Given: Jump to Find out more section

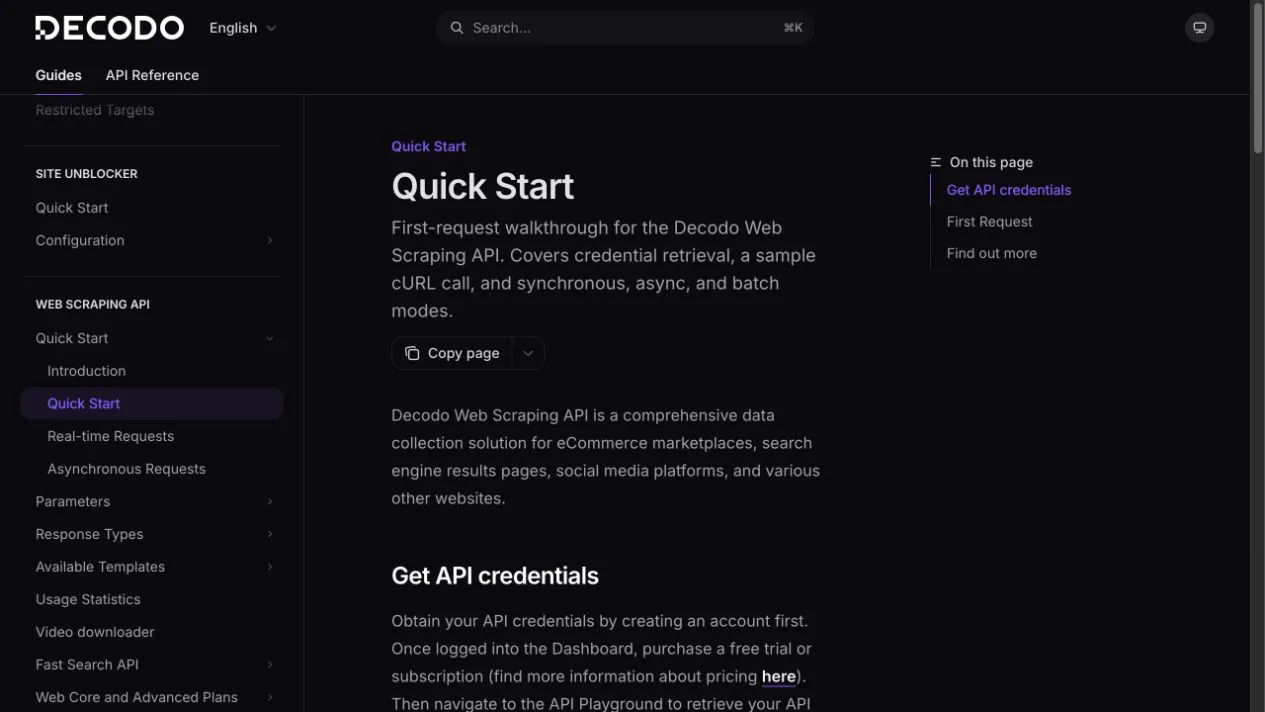Looking at the screenshot, I should 992,254.
